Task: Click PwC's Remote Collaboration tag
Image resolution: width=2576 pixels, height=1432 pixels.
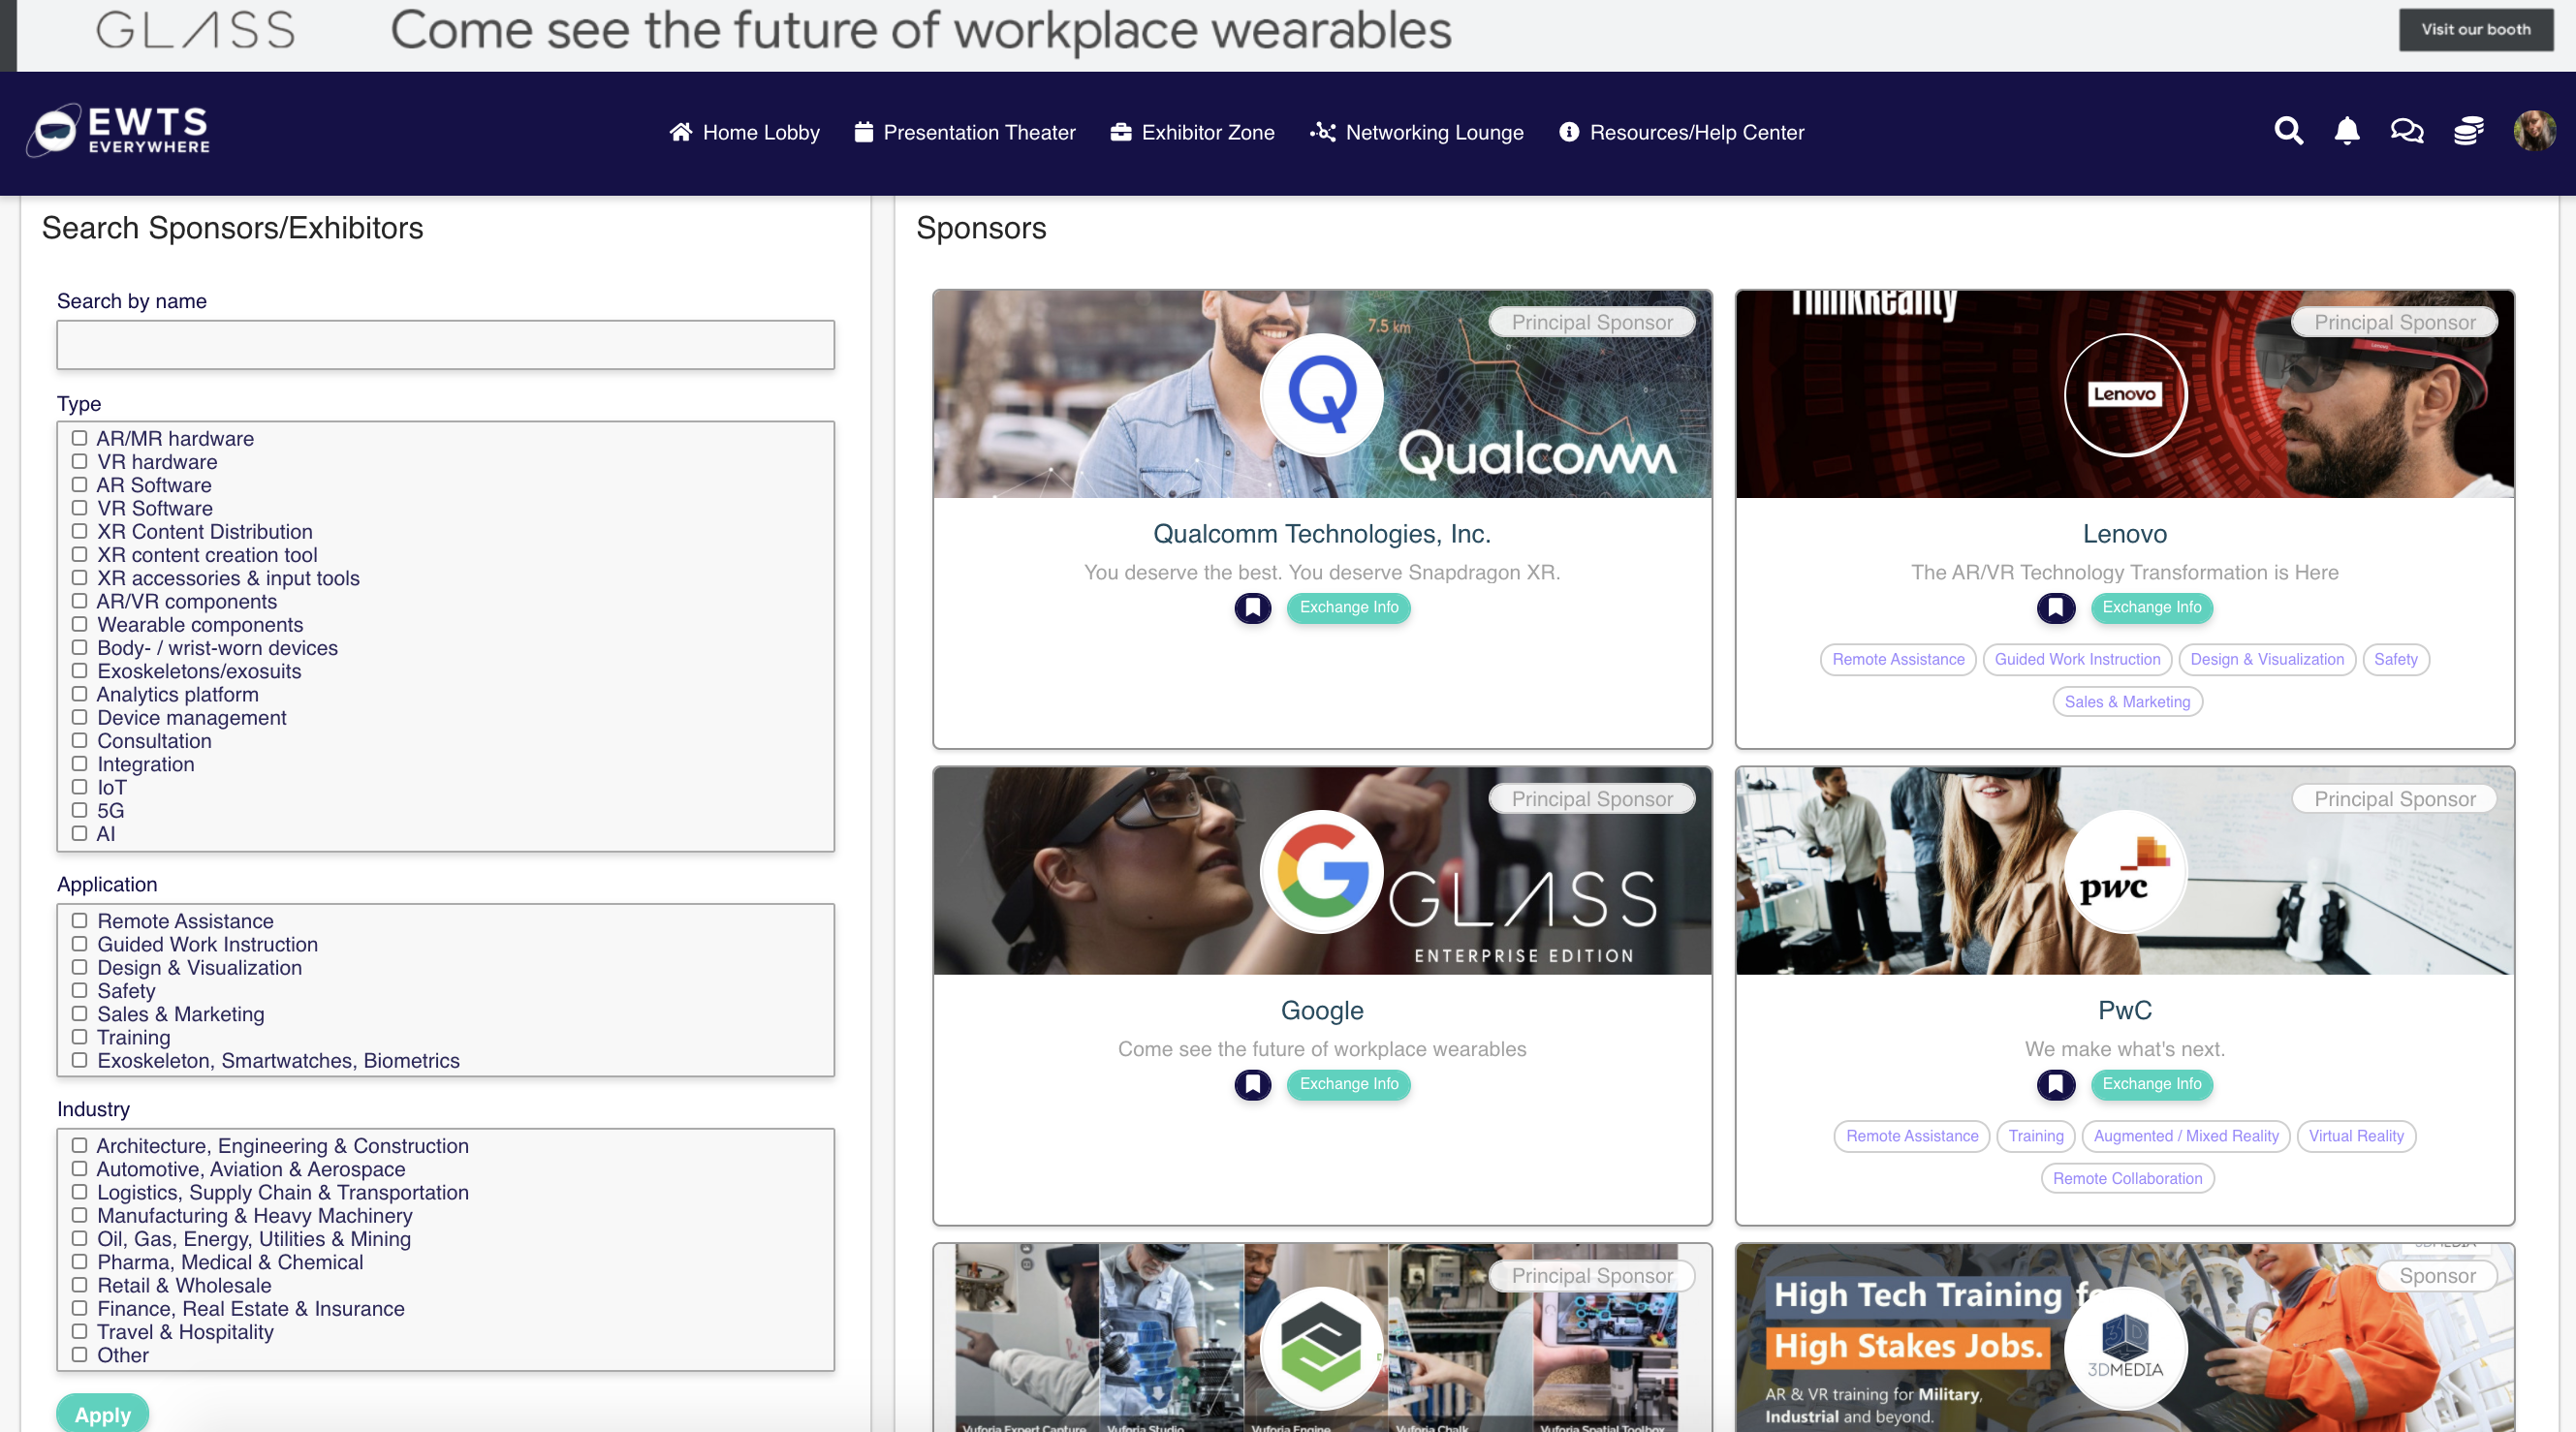Action: pyautogui.click(x=2127, y=1180)
